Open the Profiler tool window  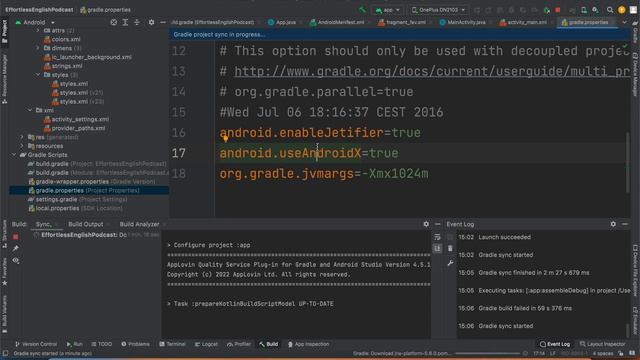point(239,344)
